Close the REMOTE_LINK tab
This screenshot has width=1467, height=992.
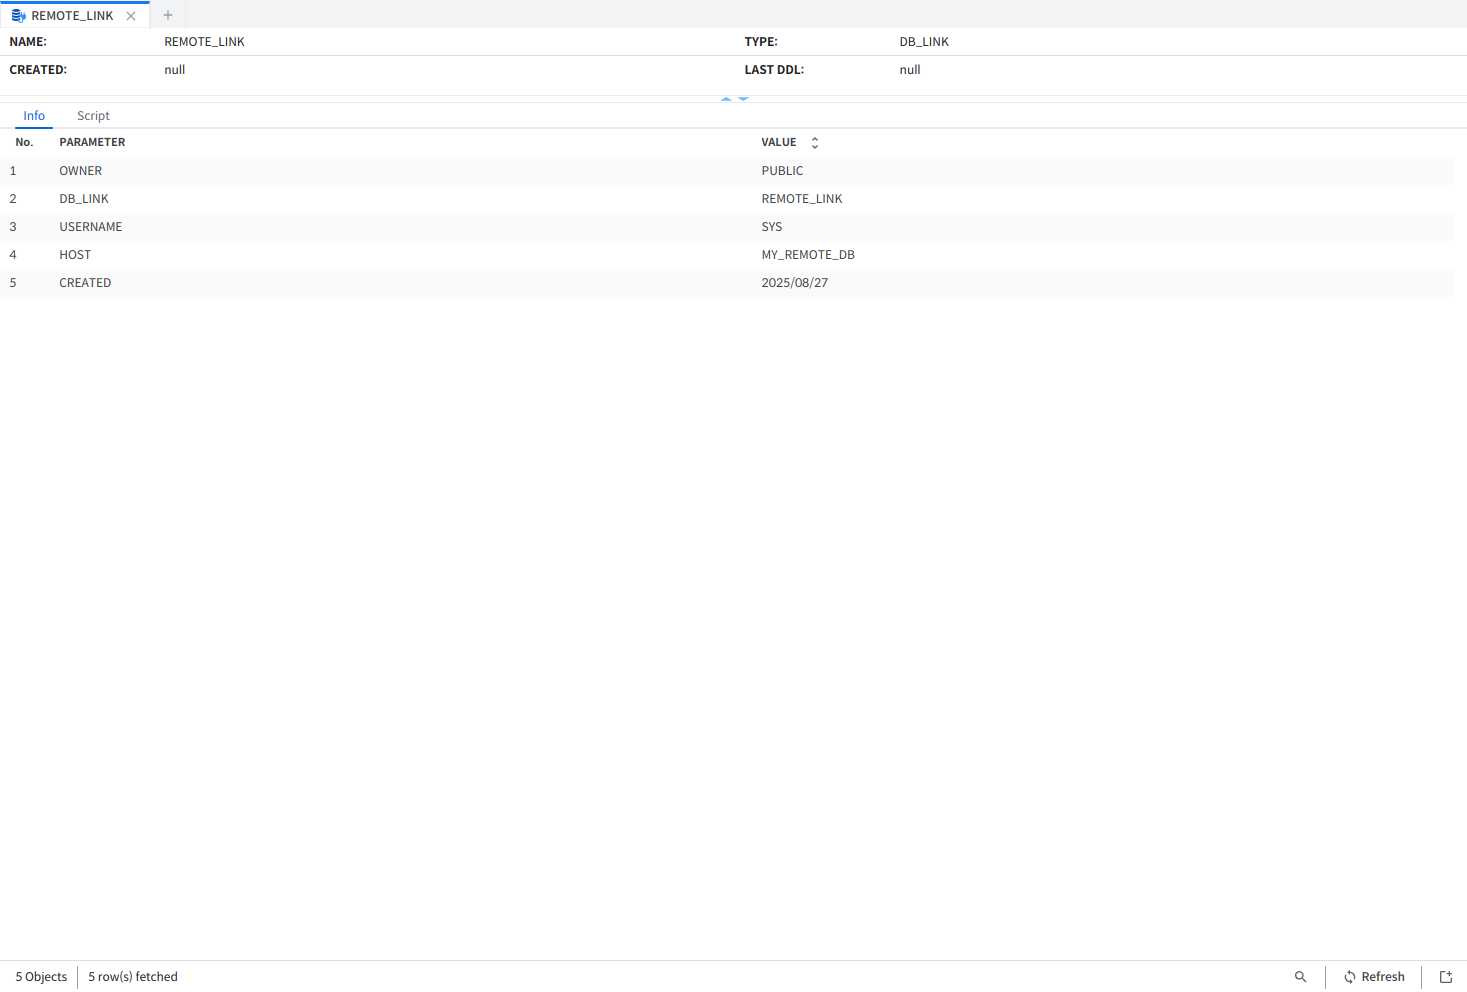[x=131, y=16]
